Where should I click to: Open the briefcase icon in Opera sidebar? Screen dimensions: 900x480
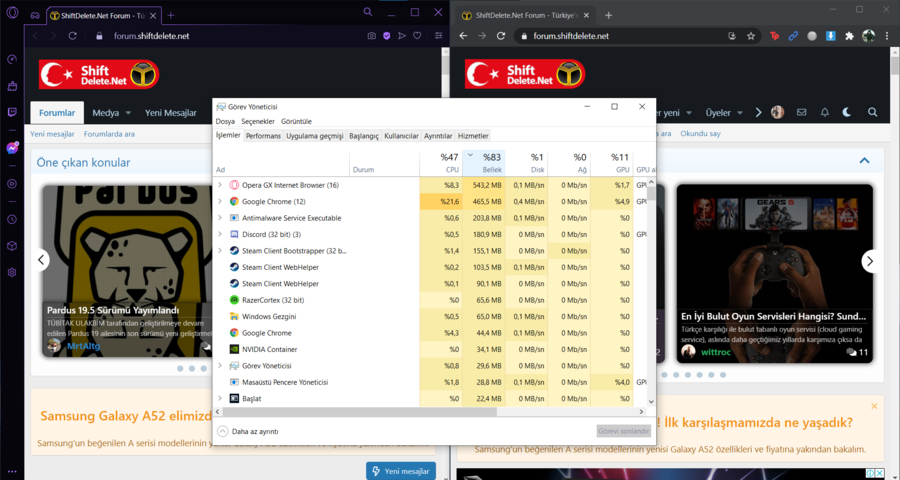tap(12, 86)
